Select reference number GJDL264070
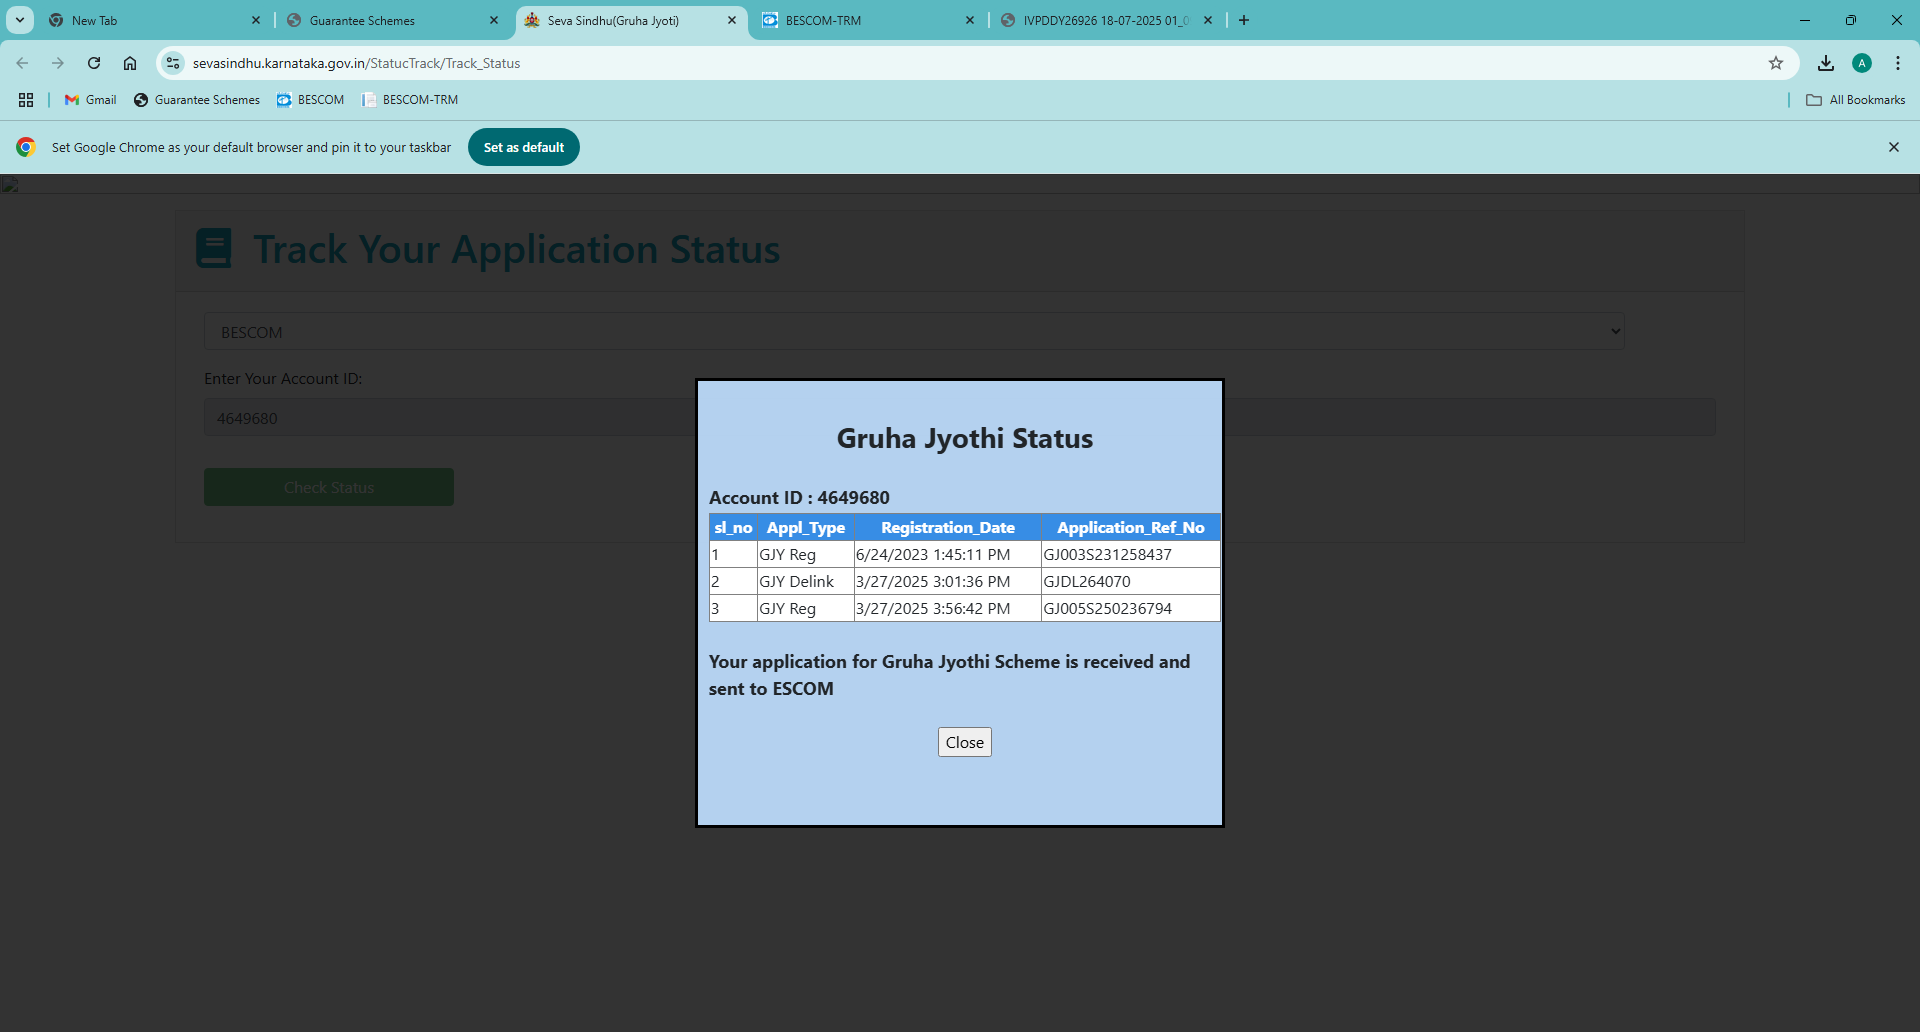Image resolution: width=1920 pixels, height=1032 pixels. pos(1087,581)
